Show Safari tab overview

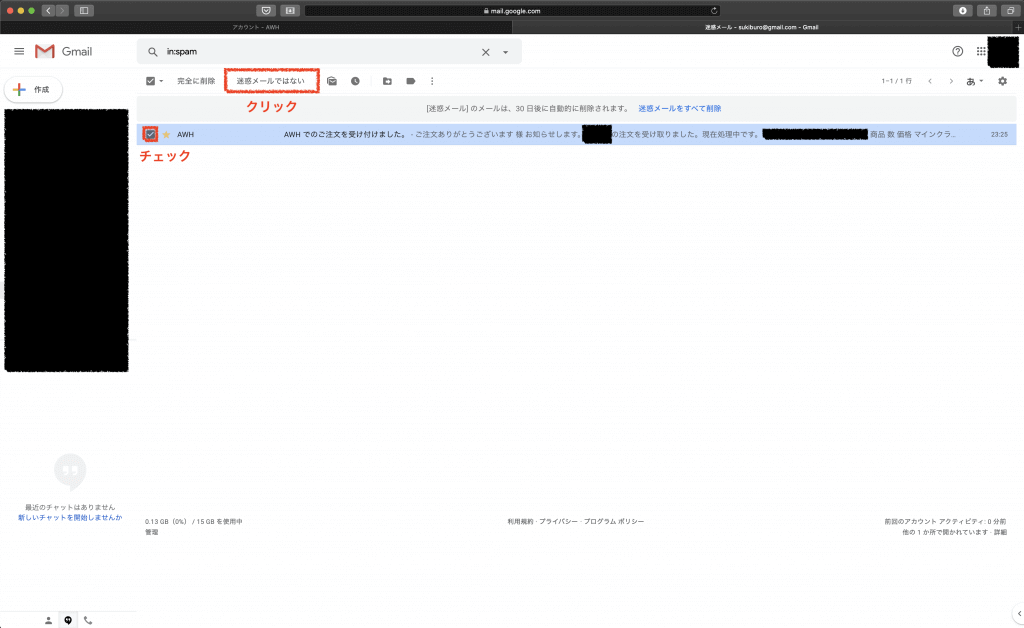(1010, 10)
